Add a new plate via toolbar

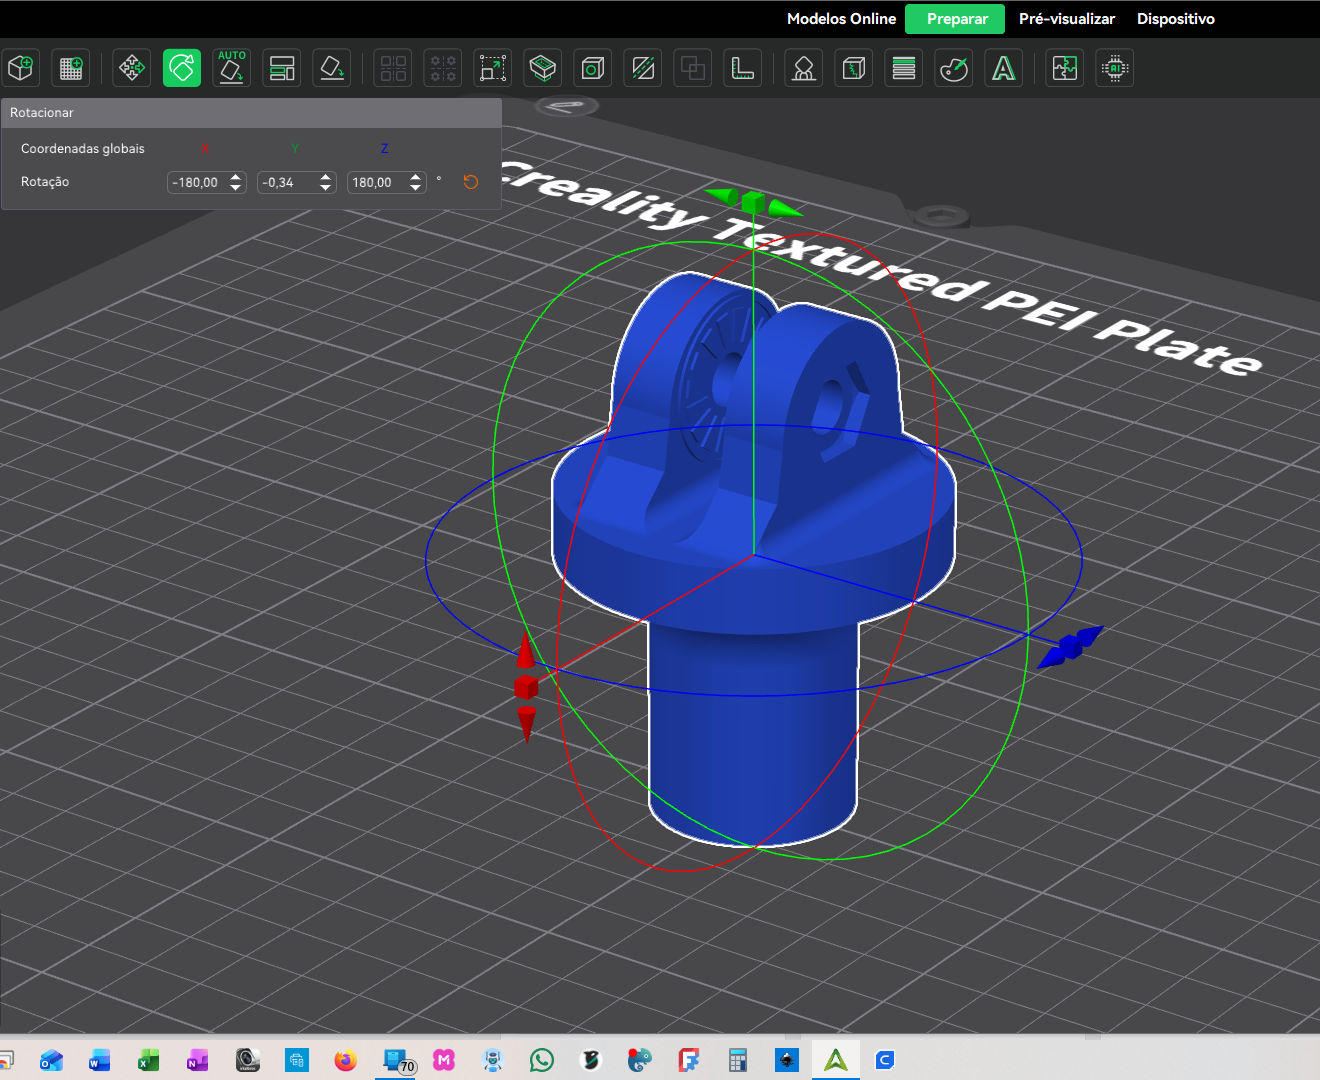click(71, 68)
